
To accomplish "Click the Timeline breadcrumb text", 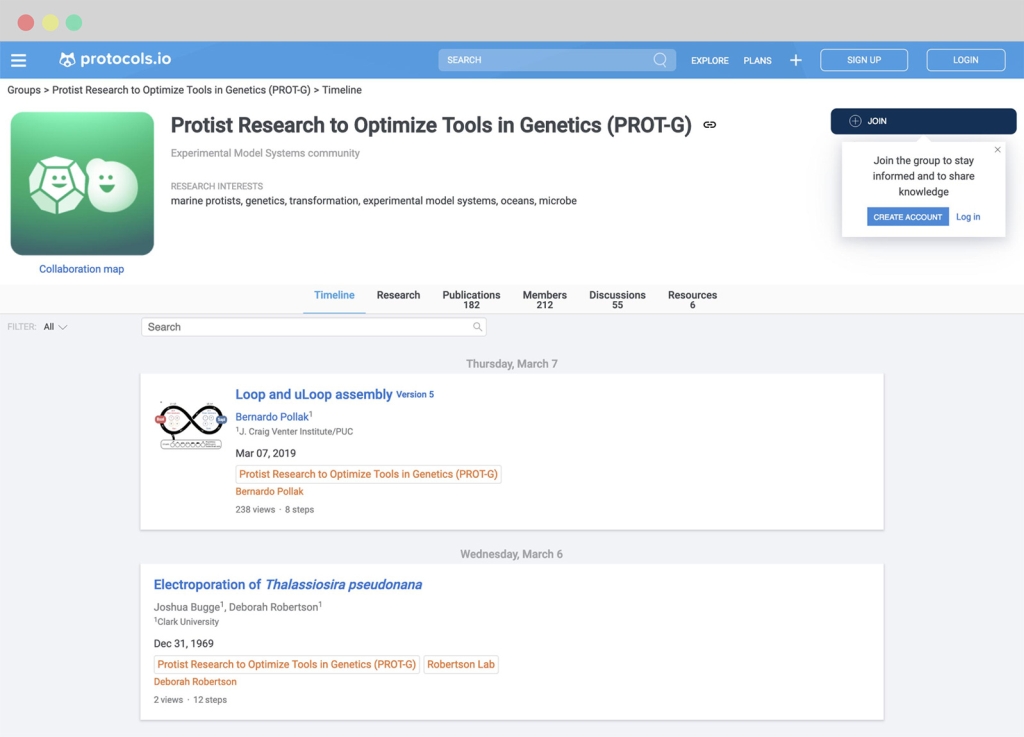I will point(342,90).
